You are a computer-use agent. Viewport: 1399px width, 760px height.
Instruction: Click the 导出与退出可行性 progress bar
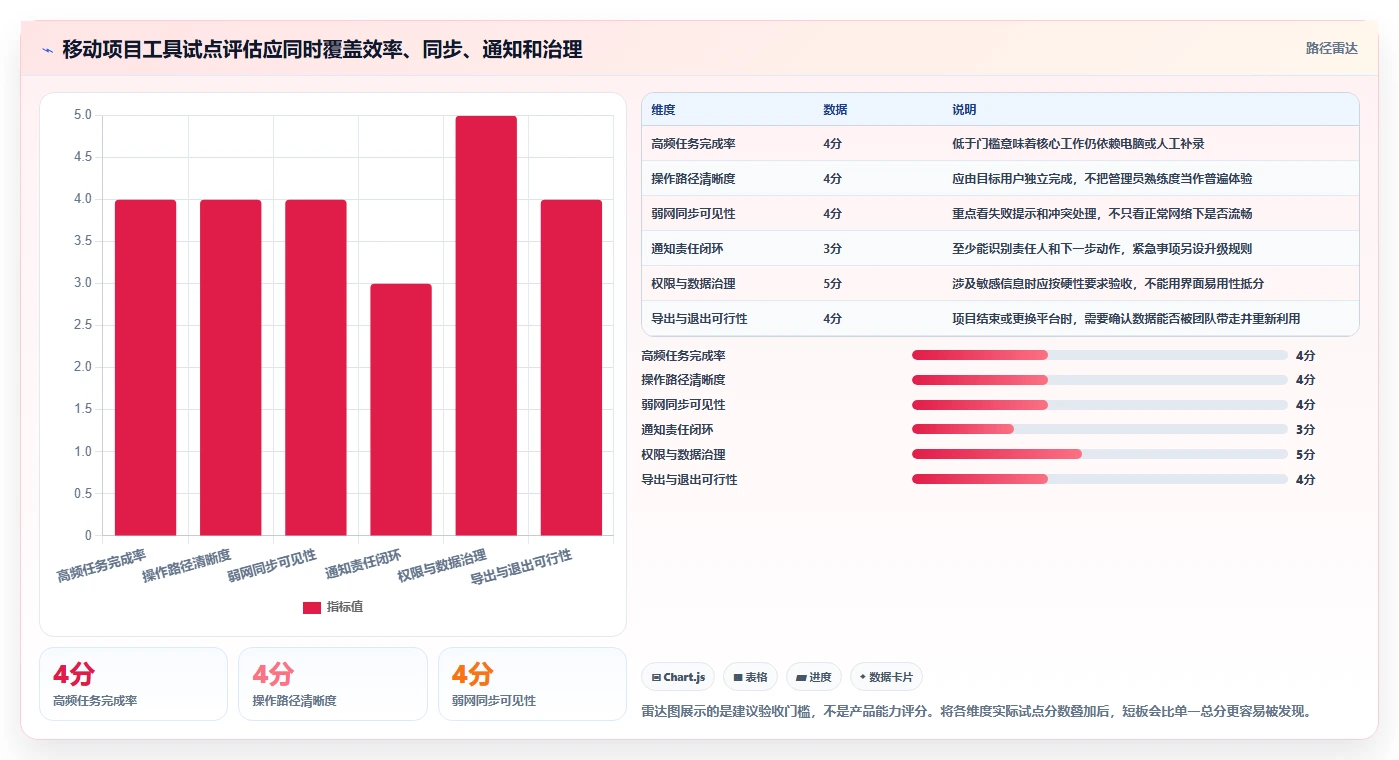1100,479
